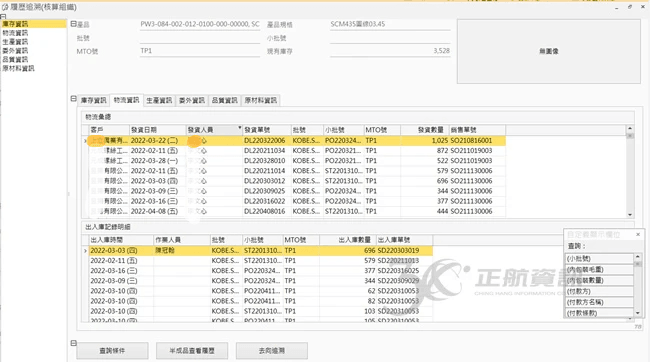
Task: Select stock record SD220211013
Action: (261, 261)
